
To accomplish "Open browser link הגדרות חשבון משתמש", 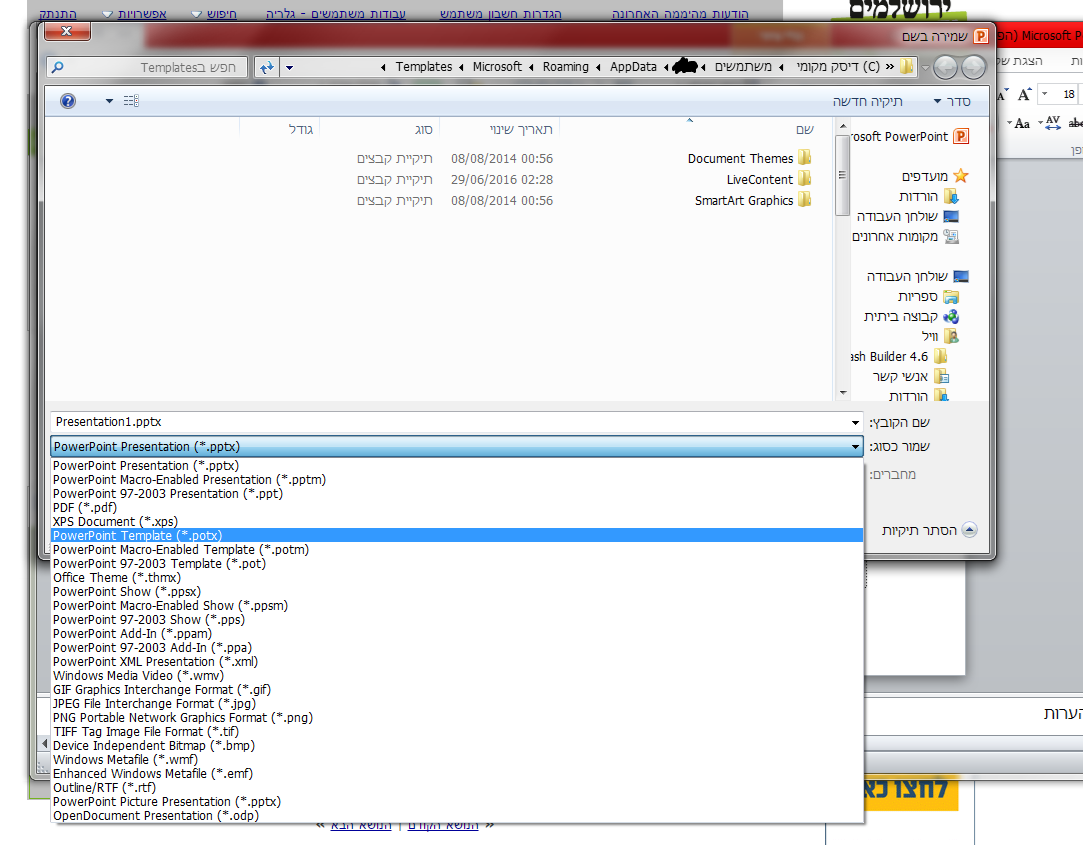I will [x=501, y=14].
